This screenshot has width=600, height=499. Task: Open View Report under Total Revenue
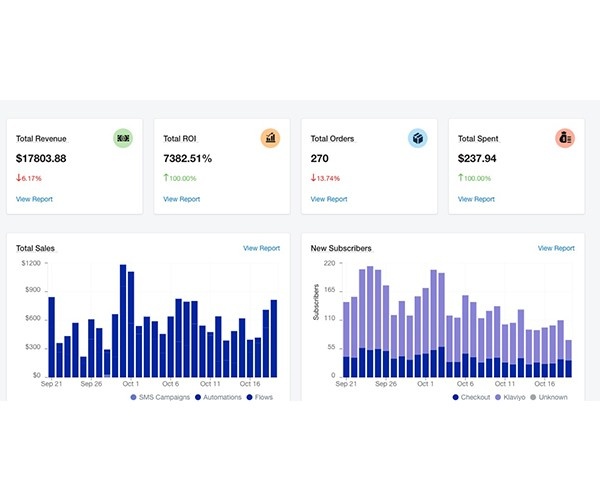34,199
